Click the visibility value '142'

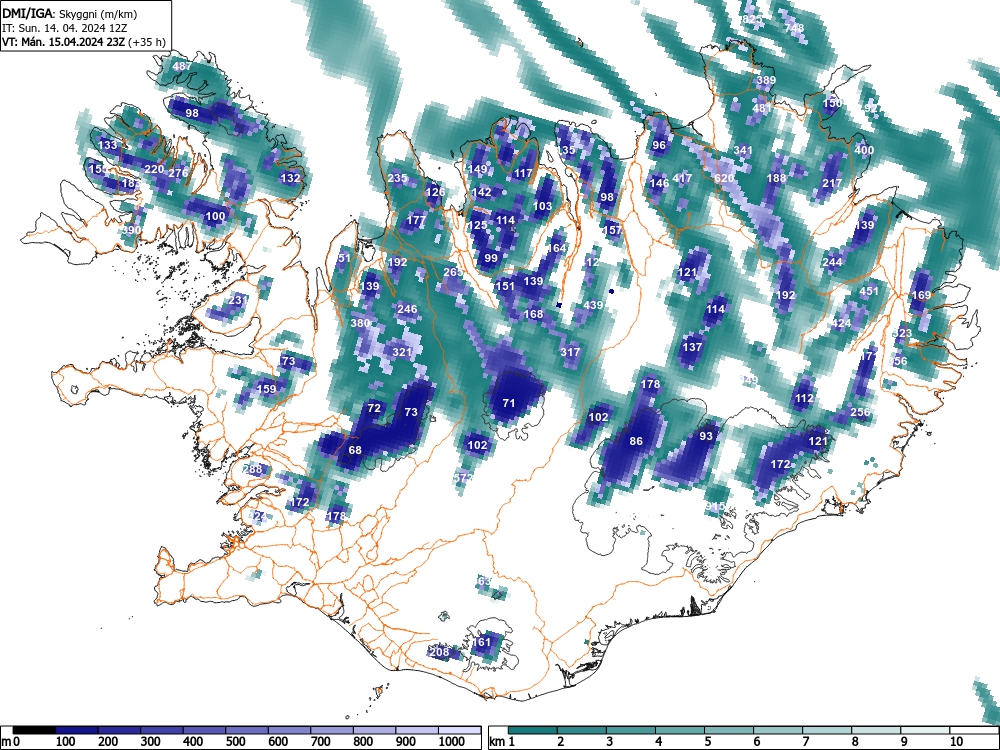(482, 192)
